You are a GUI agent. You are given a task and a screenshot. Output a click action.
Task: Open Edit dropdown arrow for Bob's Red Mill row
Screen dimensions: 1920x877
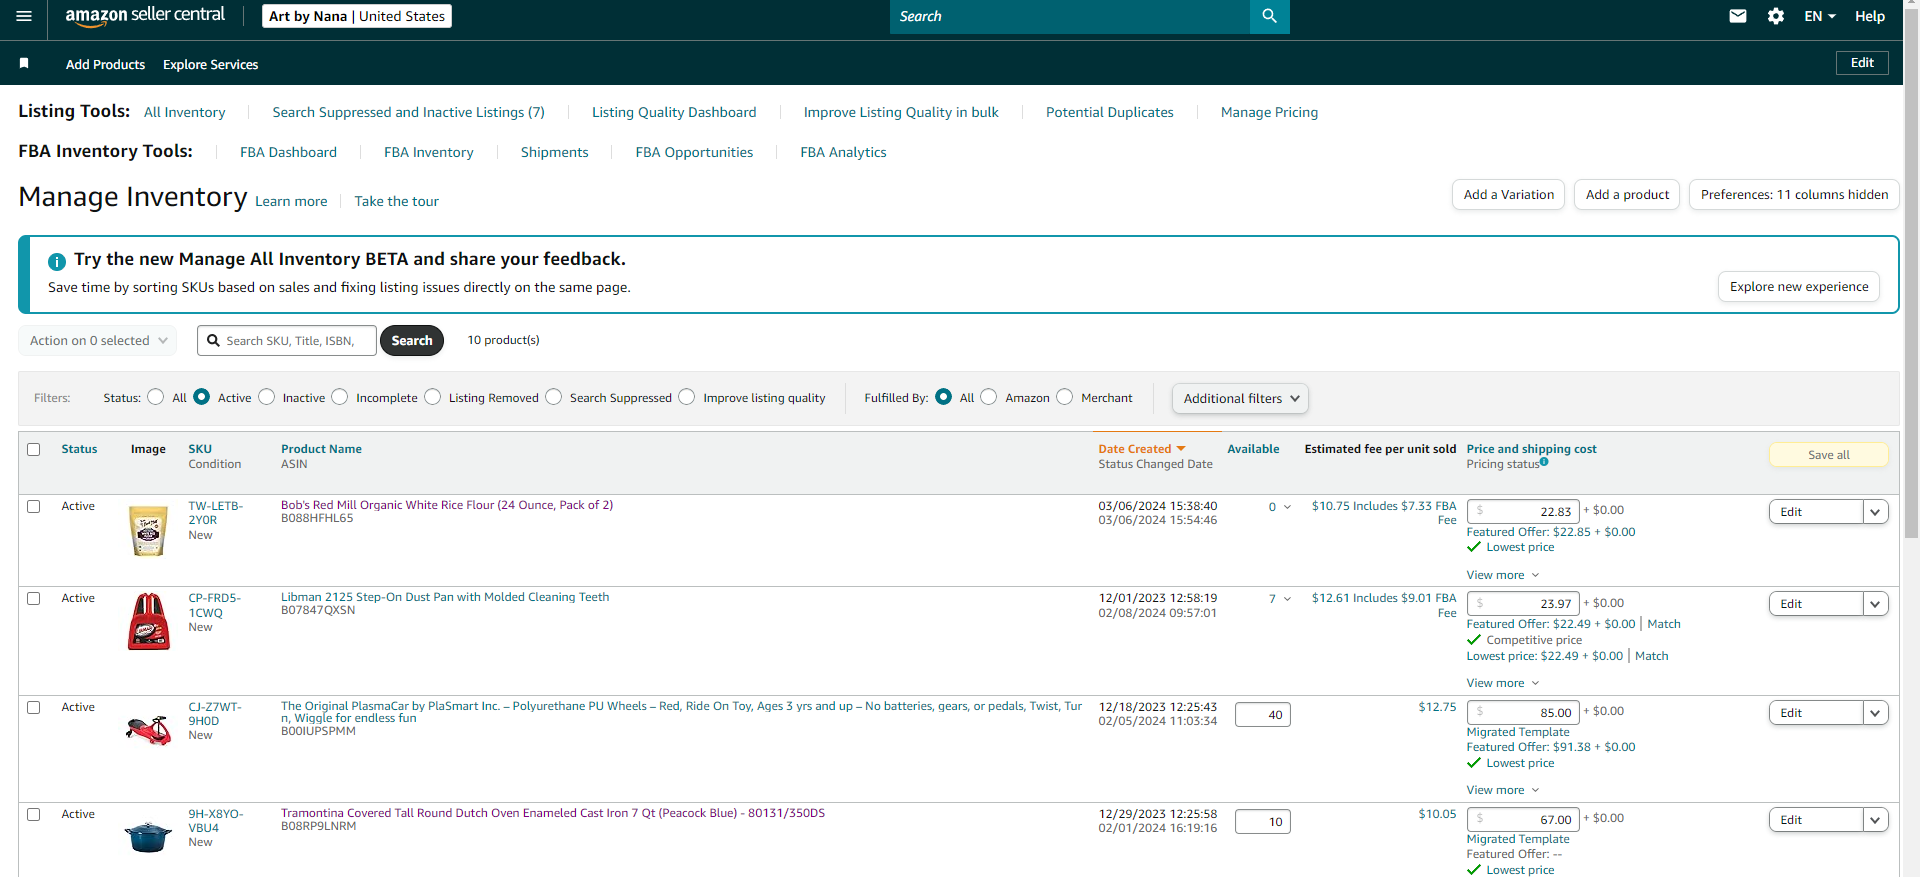[1876, 512]
